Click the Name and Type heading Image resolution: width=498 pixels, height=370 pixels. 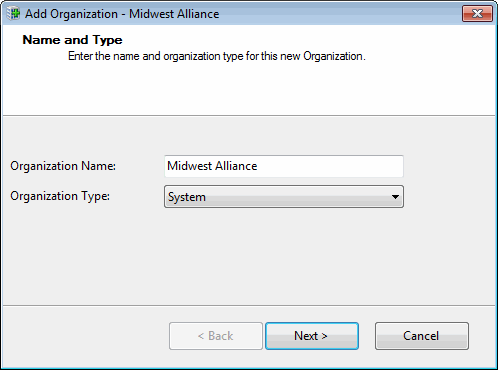72,40
